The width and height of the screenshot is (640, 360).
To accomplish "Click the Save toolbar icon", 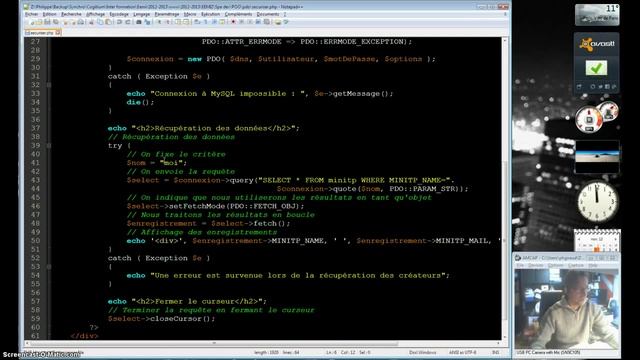I will tap(48, 22).
